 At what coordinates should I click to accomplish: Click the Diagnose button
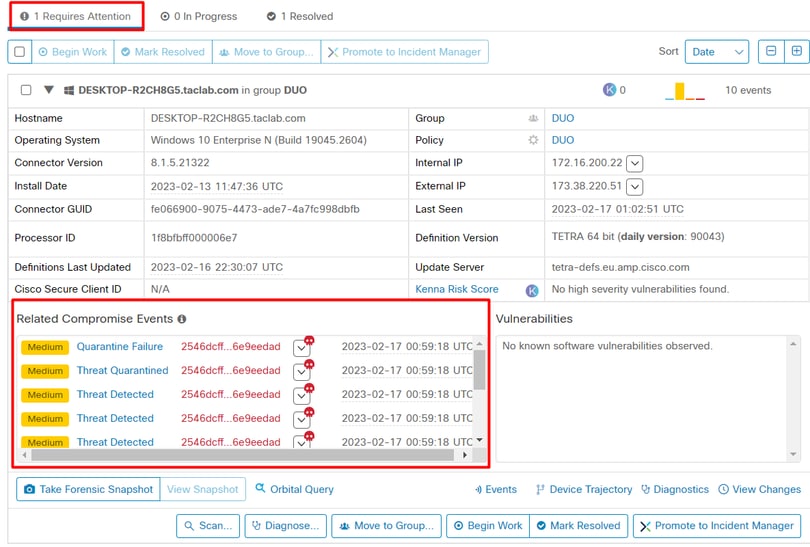point(286,526)
